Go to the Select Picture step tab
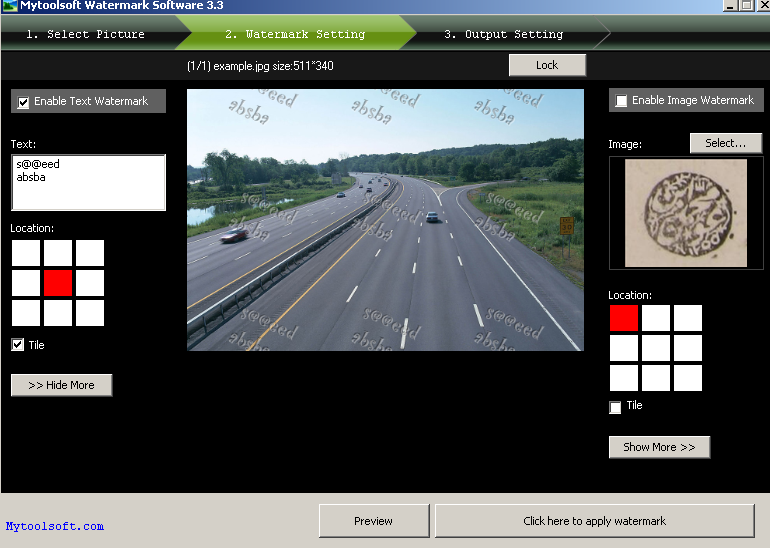 point(85,34)
